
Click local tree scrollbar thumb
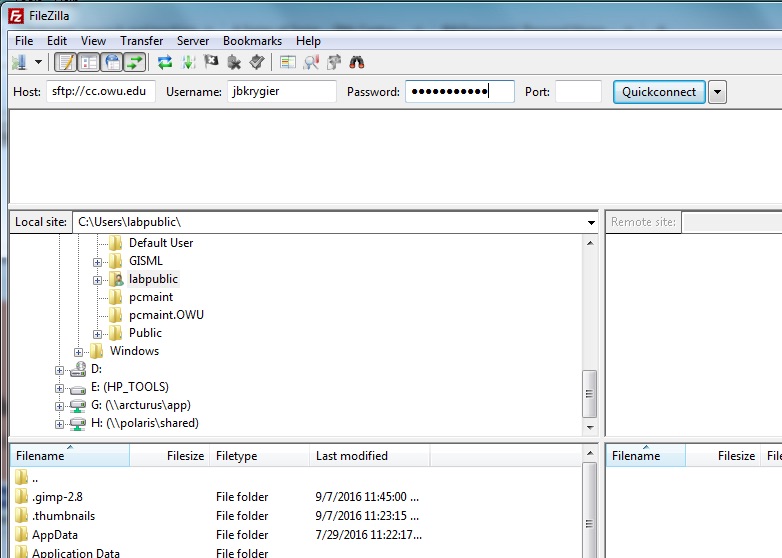point(589,393)
